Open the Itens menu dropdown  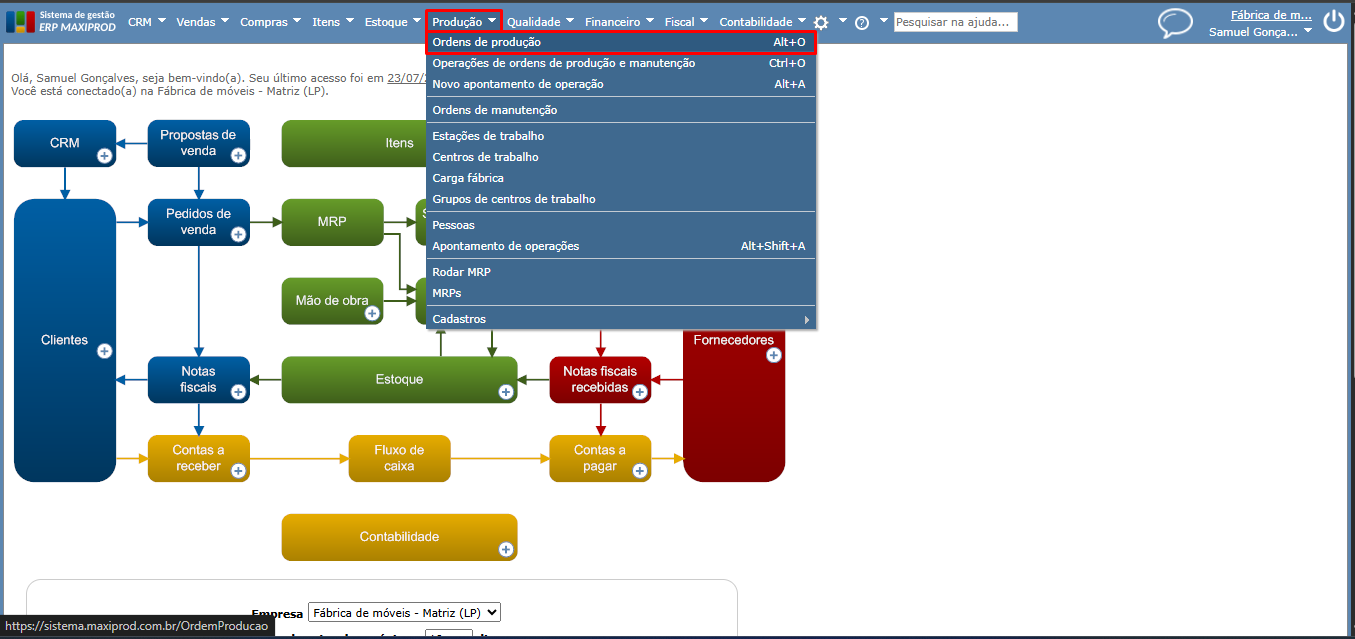pos(333,22)
